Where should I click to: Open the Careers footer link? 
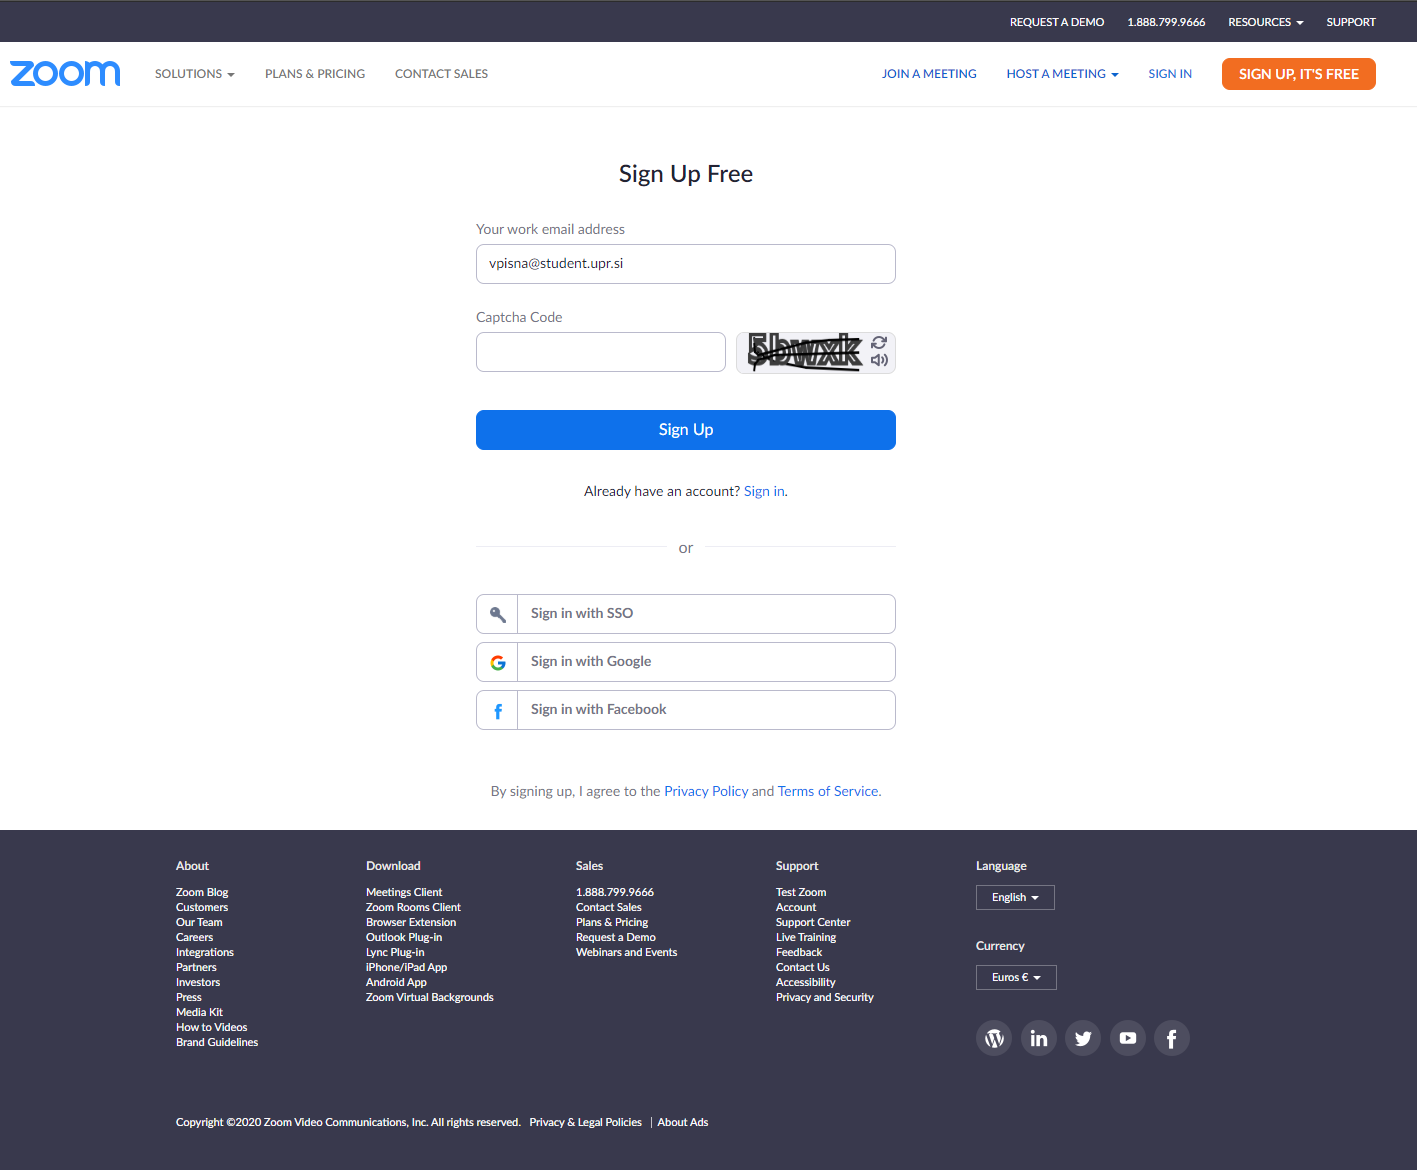tap(194, 937)
